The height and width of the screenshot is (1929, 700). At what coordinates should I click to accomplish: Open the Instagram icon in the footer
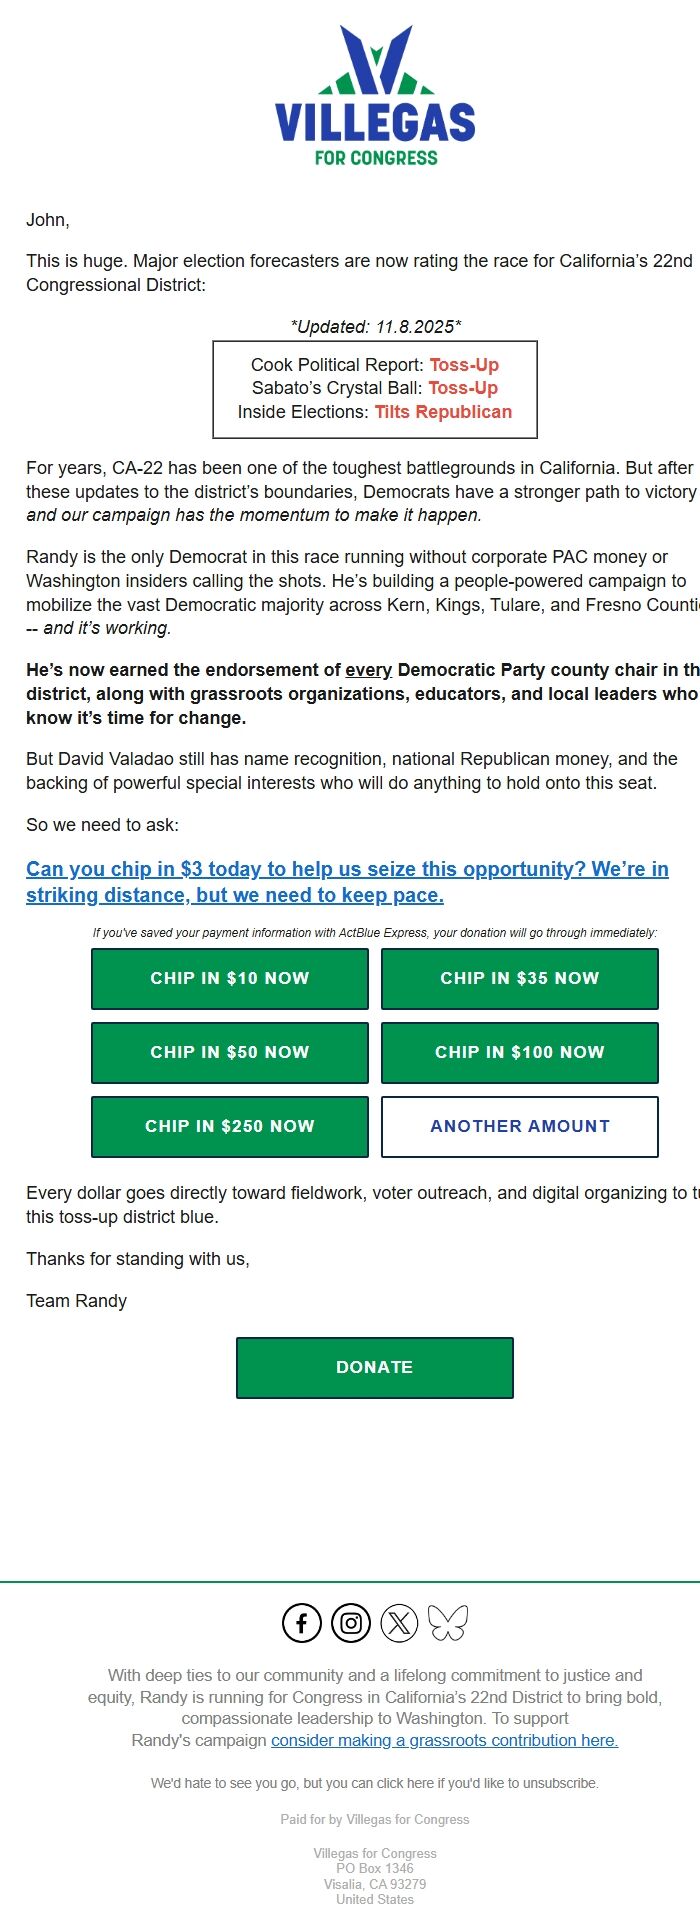[351, 1623]
